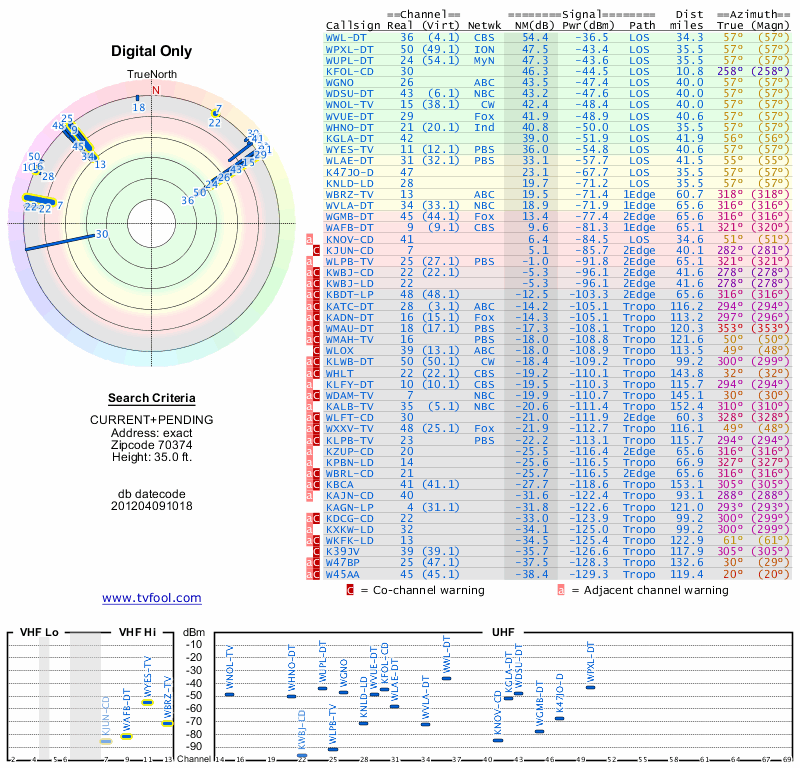The height and width of the screenshot is (768, 800).
Task: Click the virtual channel (4.1) cell
Action: click(444, 38)
